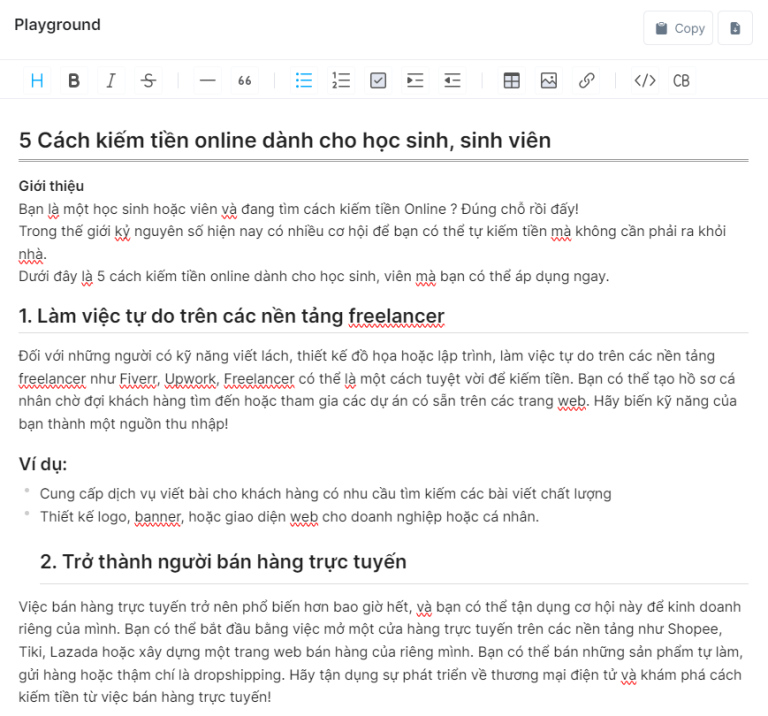Insert a table

click(511, 80)
